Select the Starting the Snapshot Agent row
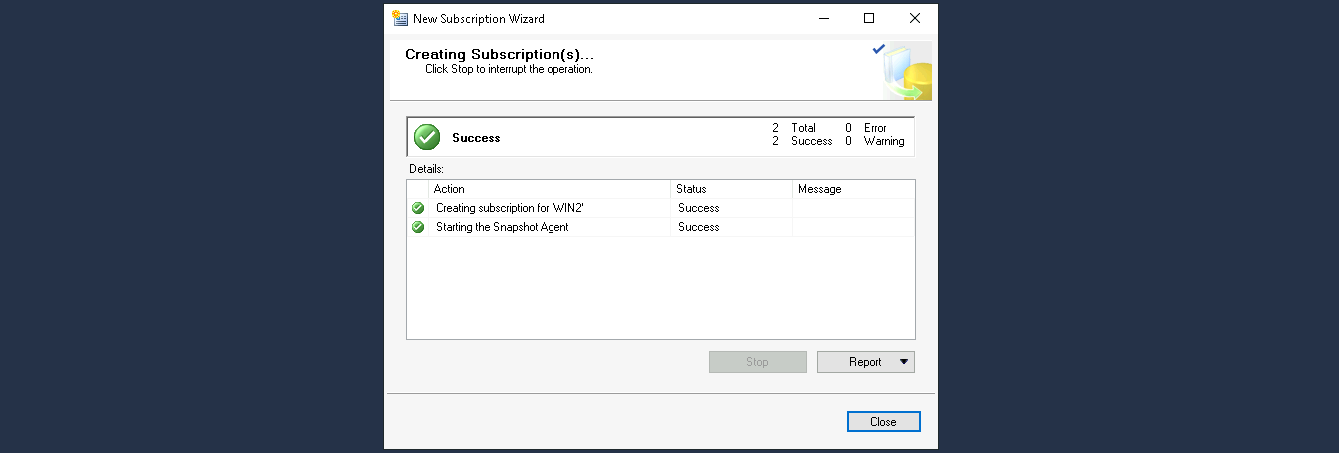The height and width of the screenshot is (453, 1339). point(502,227)
